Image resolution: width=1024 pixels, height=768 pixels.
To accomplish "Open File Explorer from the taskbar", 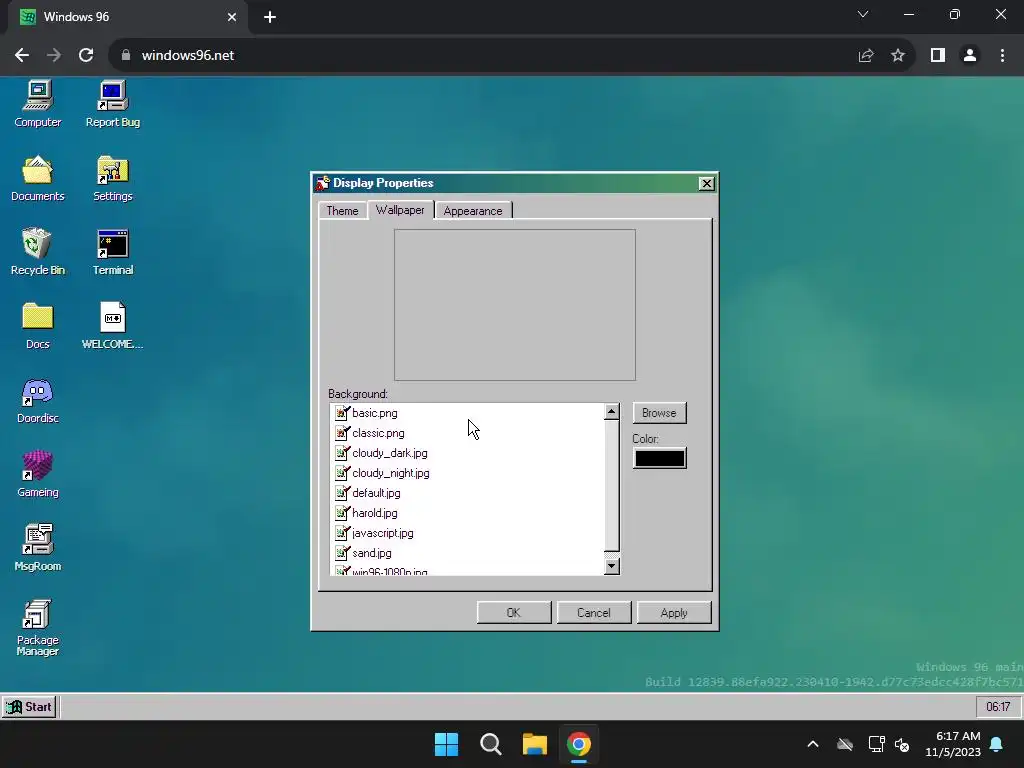I will (535, 744).
